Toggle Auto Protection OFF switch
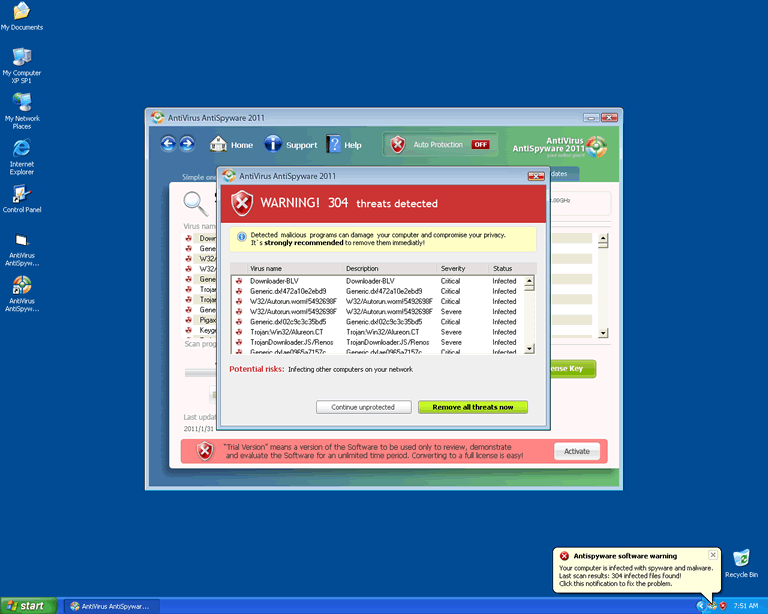The image size is (768, 614). click(481, 144)
